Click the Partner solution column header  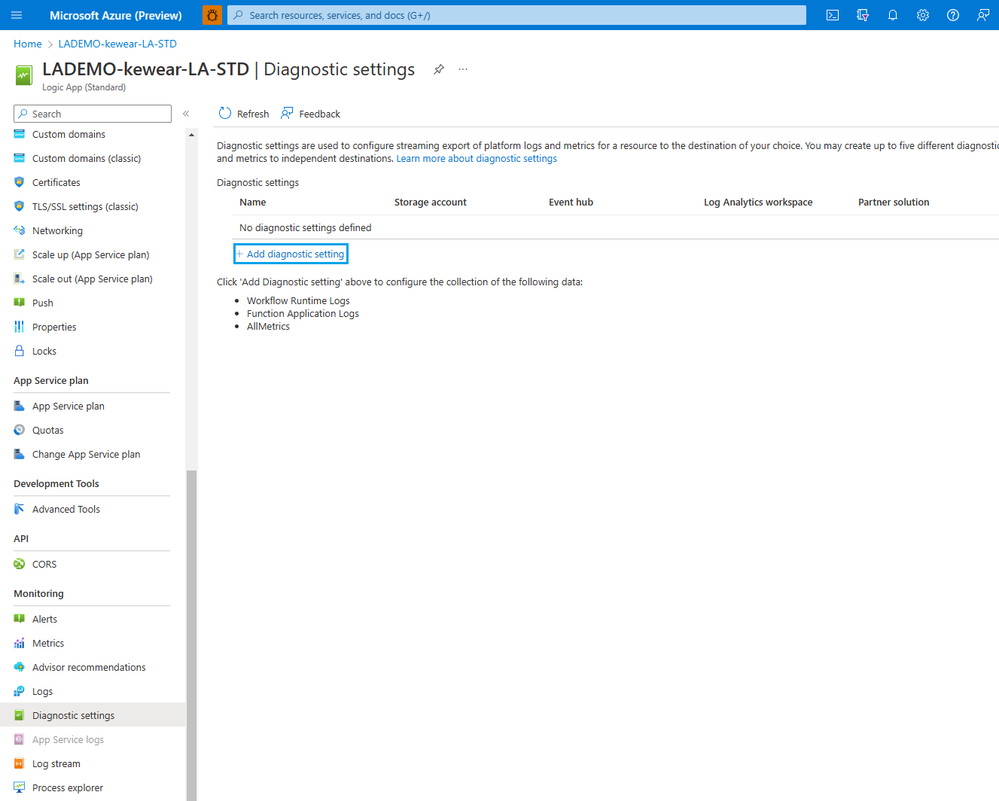[893, 202]
